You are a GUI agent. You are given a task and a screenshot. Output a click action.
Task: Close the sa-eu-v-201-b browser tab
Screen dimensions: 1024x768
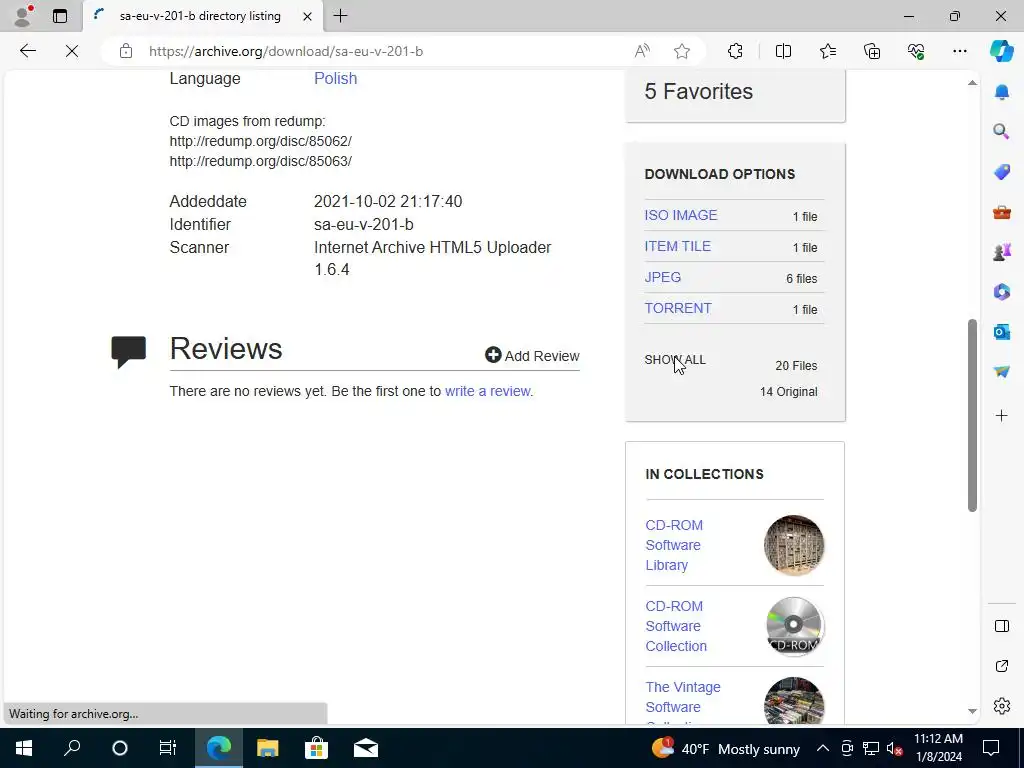tap(307, 16)
